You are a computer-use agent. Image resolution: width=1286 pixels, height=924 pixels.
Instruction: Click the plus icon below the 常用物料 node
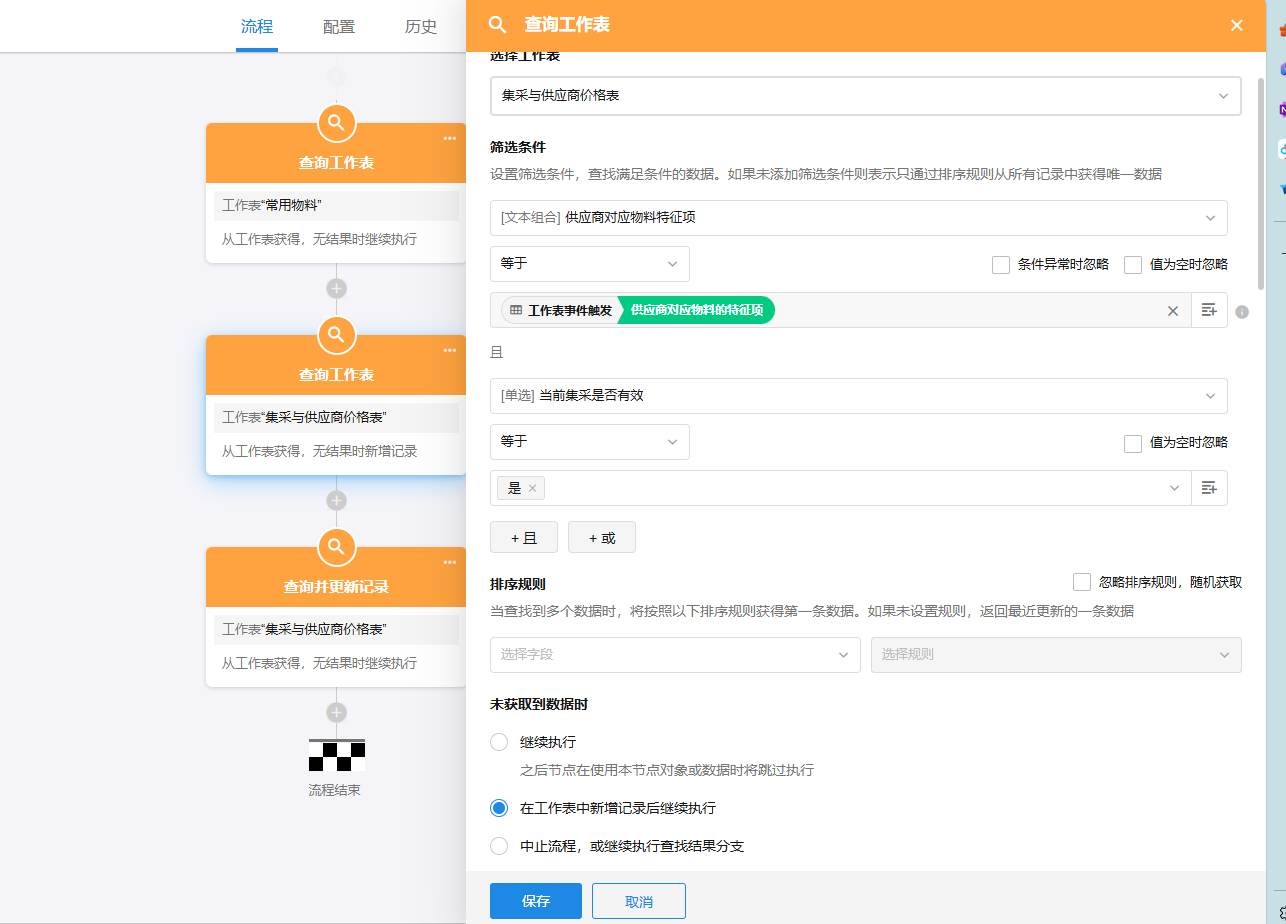point(336,288)
